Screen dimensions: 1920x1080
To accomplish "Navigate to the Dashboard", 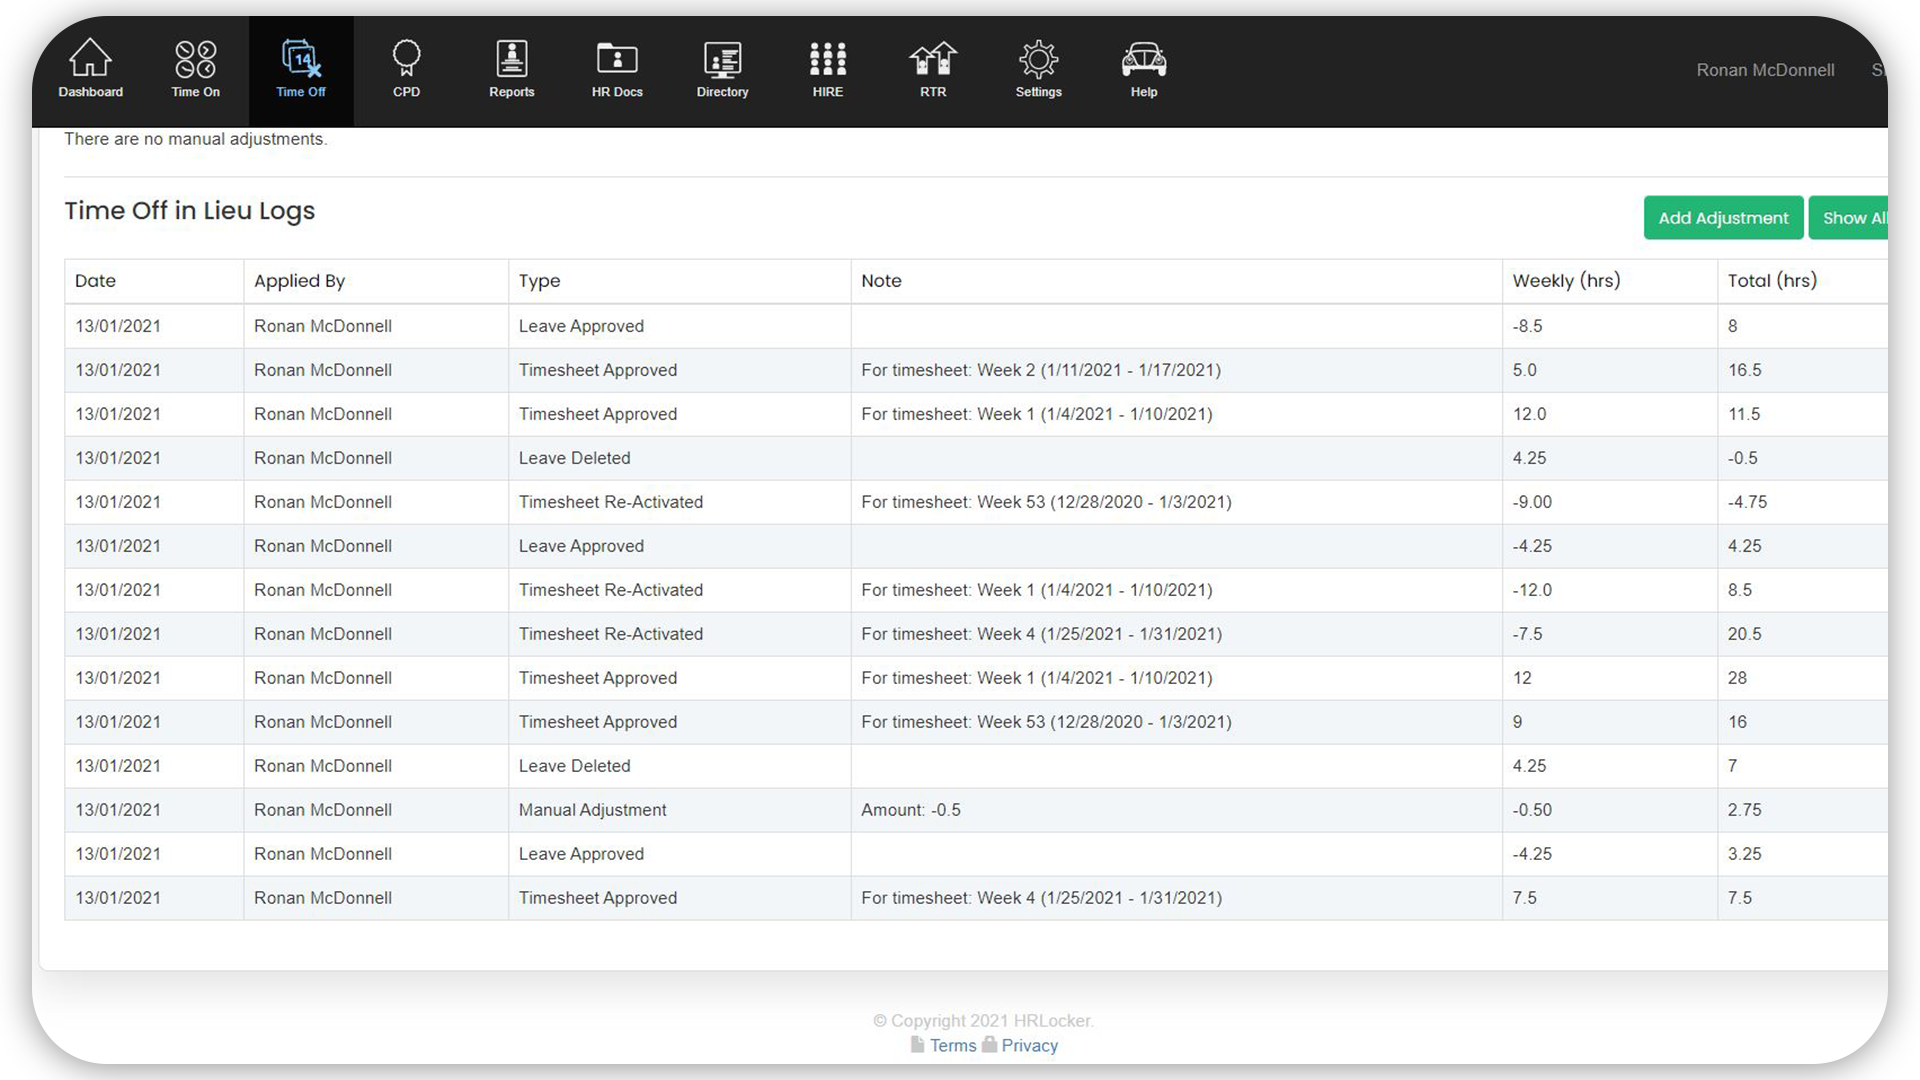I will (90, 69).
